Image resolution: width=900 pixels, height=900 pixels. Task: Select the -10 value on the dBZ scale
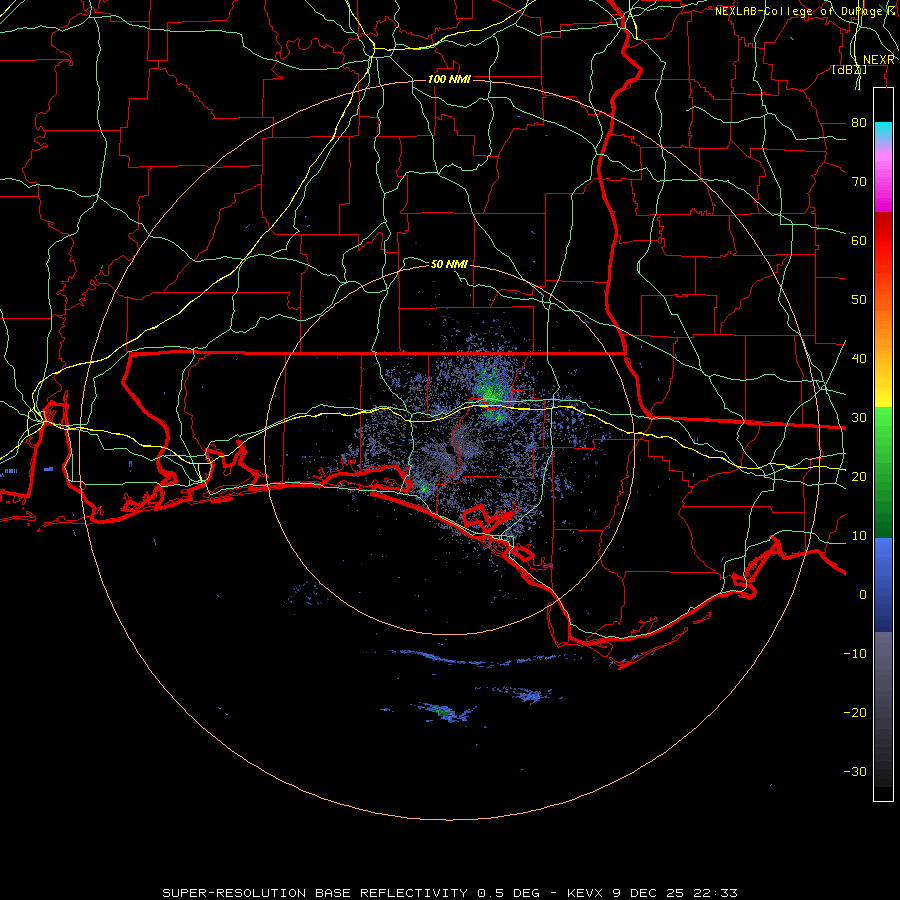click(x=855, y=654)
